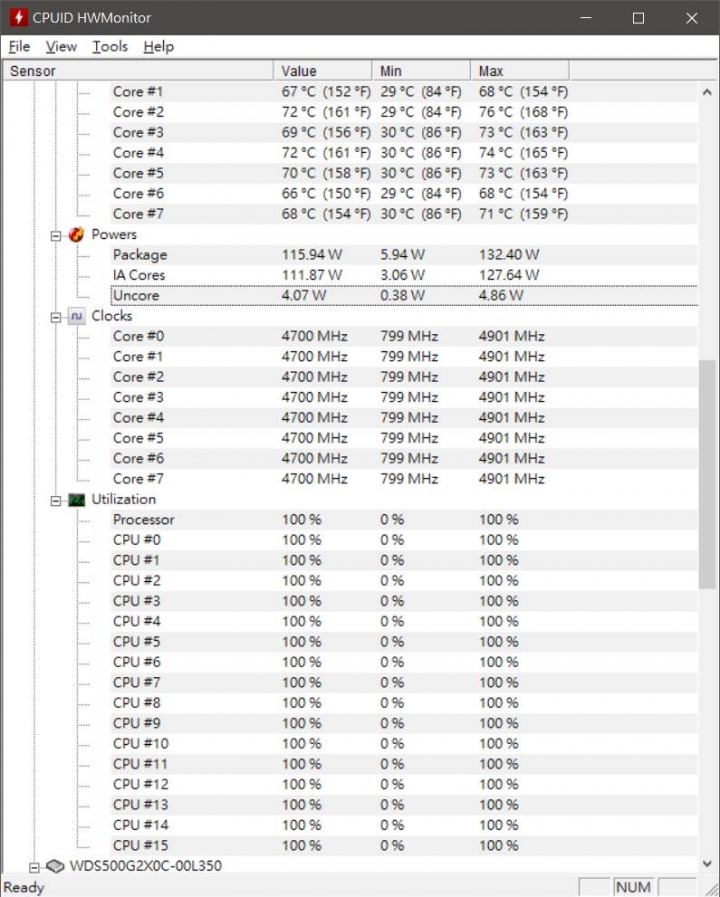
Task: Click the Powers flame icon
Action: click(76, 235)
